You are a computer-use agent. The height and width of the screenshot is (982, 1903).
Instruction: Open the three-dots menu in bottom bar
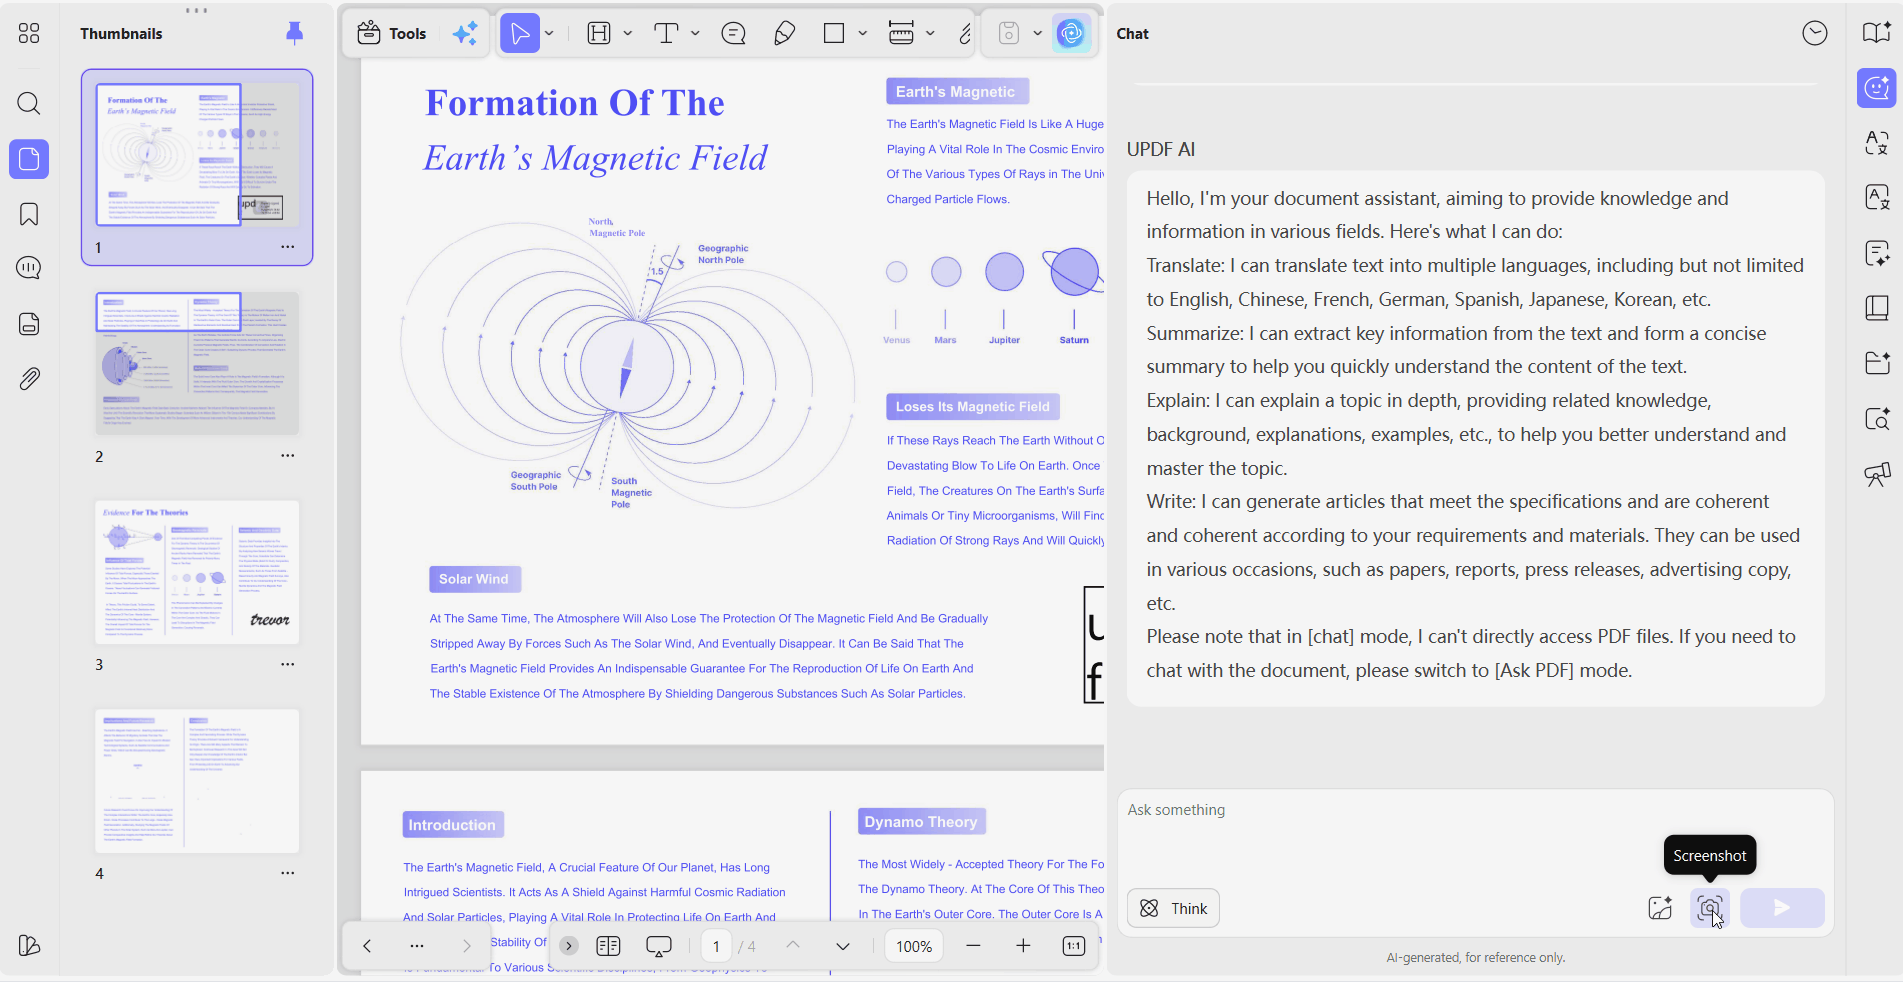point(417,946)
